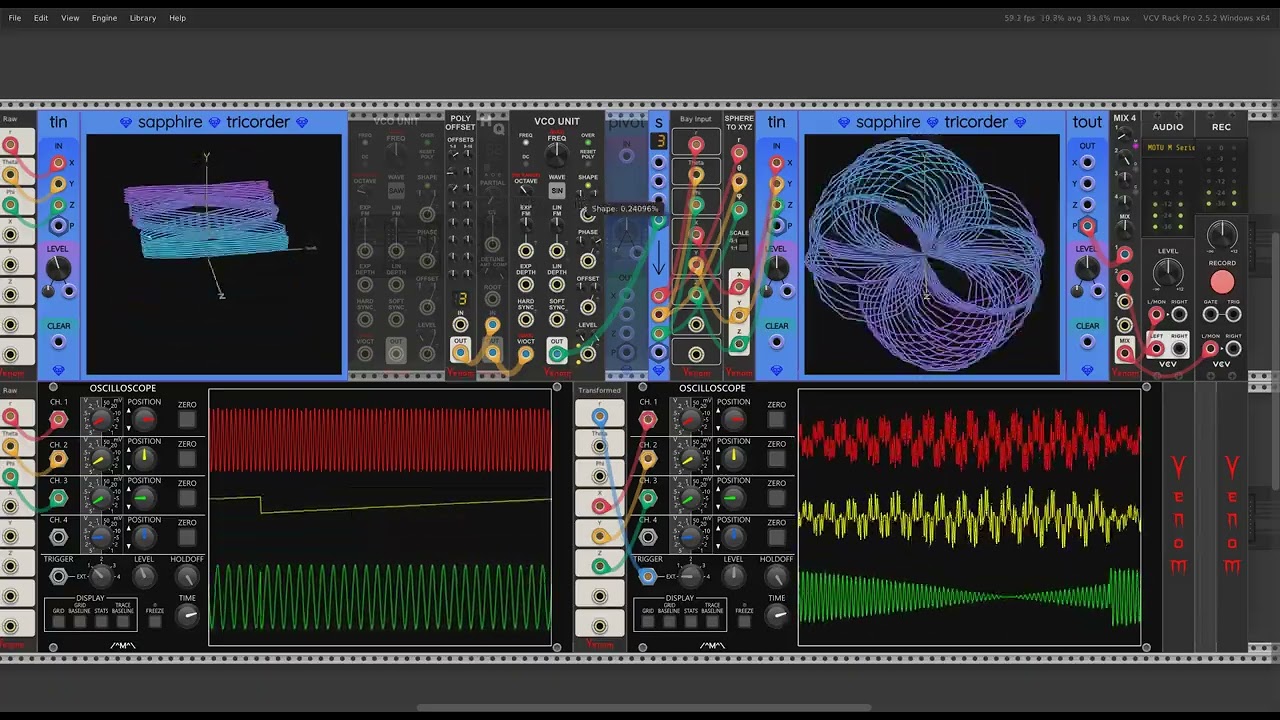This screenshot has height=720, width=1280.
Task: Click the MIX output jack on MIX 4
Action: click(1125, 351)
